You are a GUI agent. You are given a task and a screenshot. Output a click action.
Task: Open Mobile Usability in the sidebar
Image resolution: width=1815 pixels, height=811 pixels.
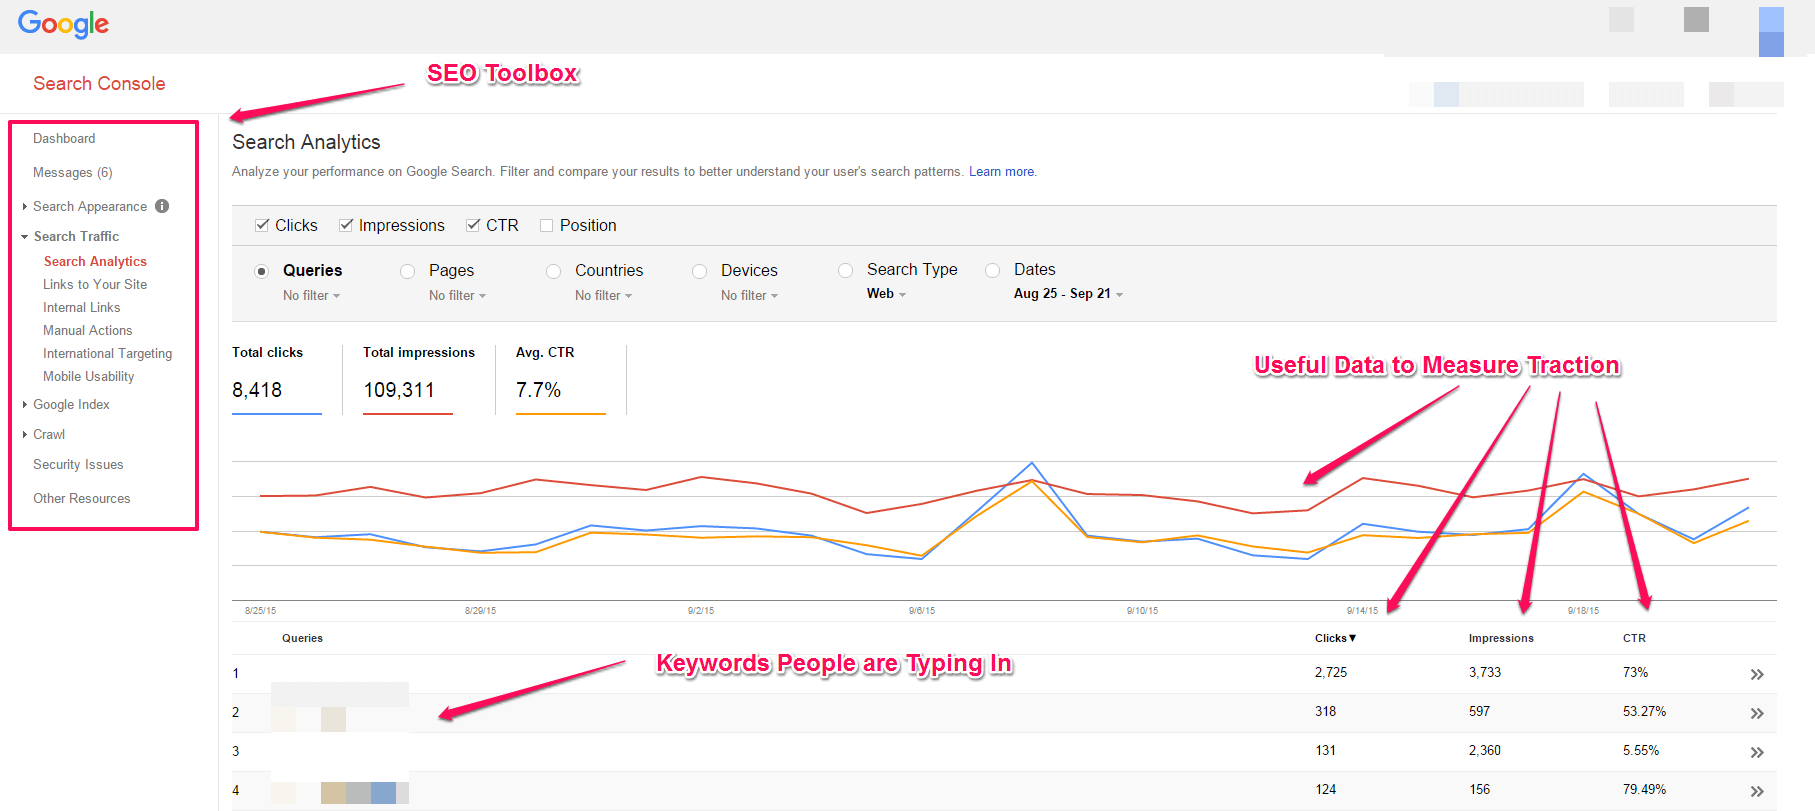(x=88, y=376)
